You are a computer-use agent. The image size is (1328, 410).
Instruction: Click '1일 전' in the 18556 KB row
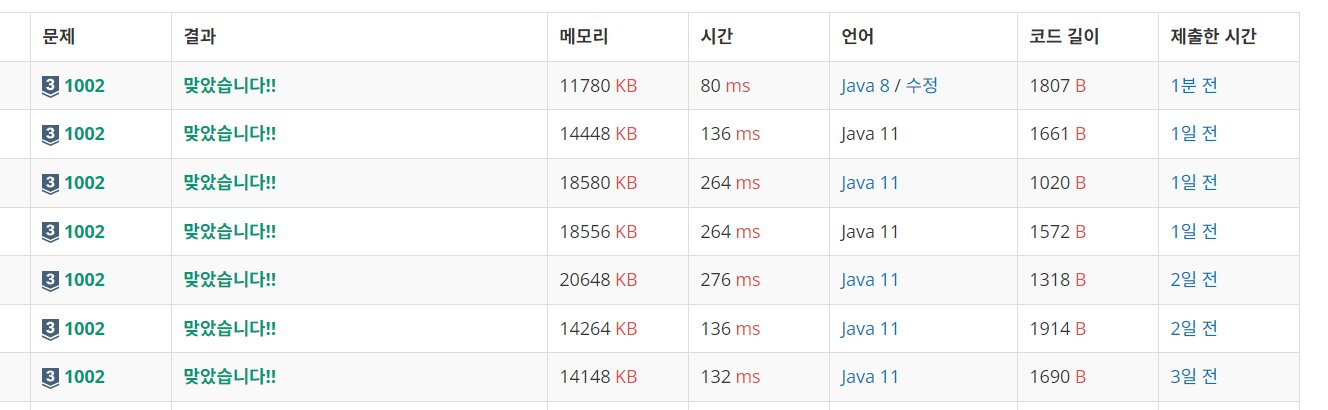pos(1194,232)
